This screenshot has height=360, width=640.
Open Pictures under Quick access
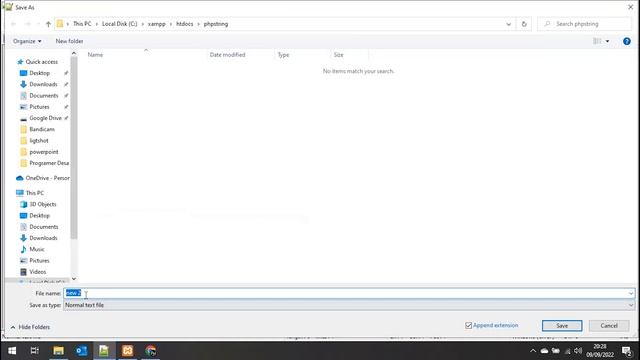tap(39, 107)
